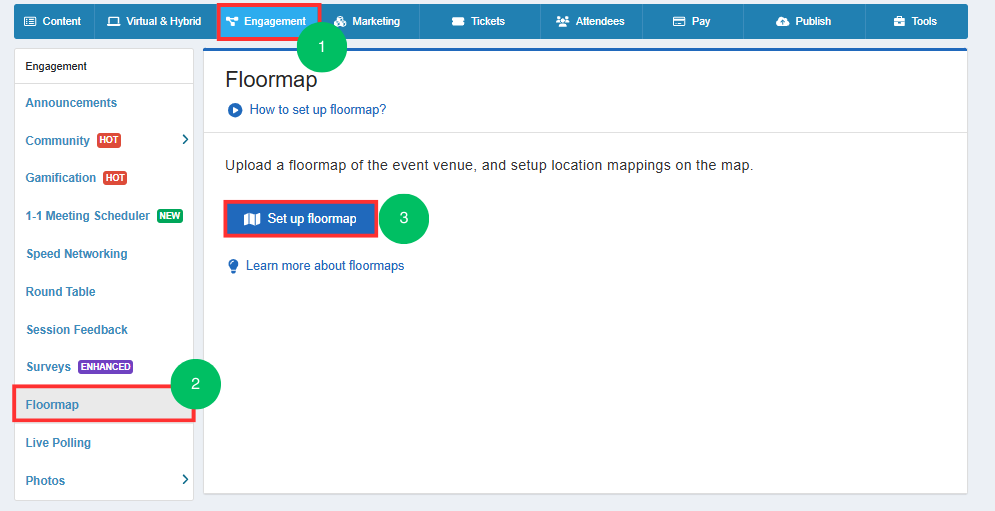Screen dimensions: 995x511
Task: Select Floormap in the sidebar
Action: click(x=103, y=404)
